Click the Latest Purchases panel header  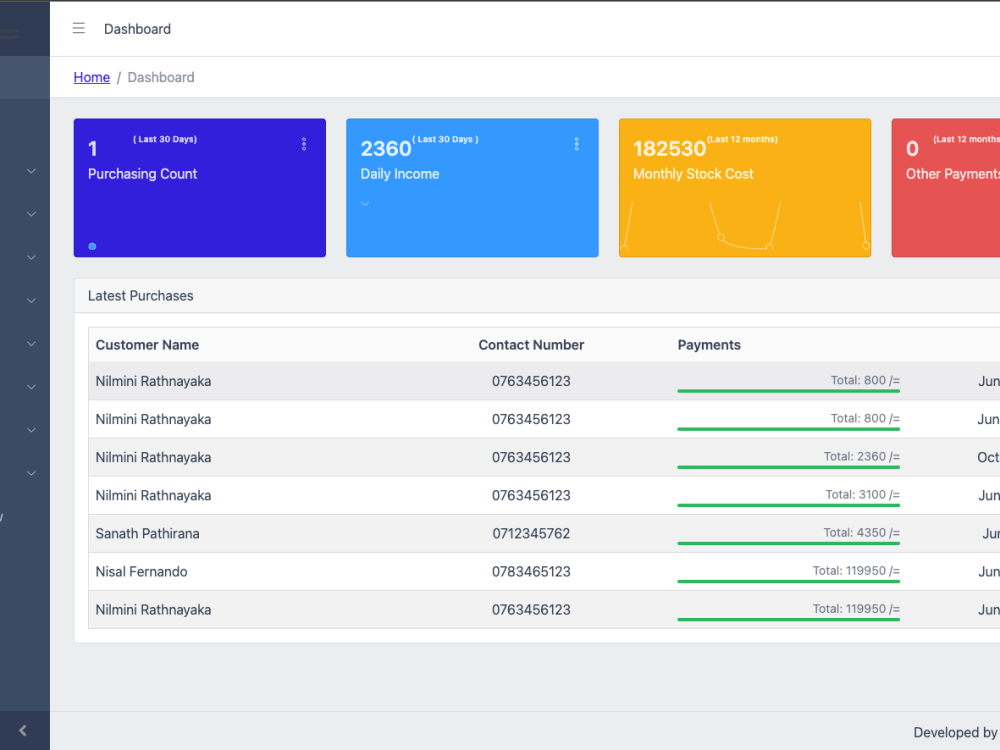(537, 296)
